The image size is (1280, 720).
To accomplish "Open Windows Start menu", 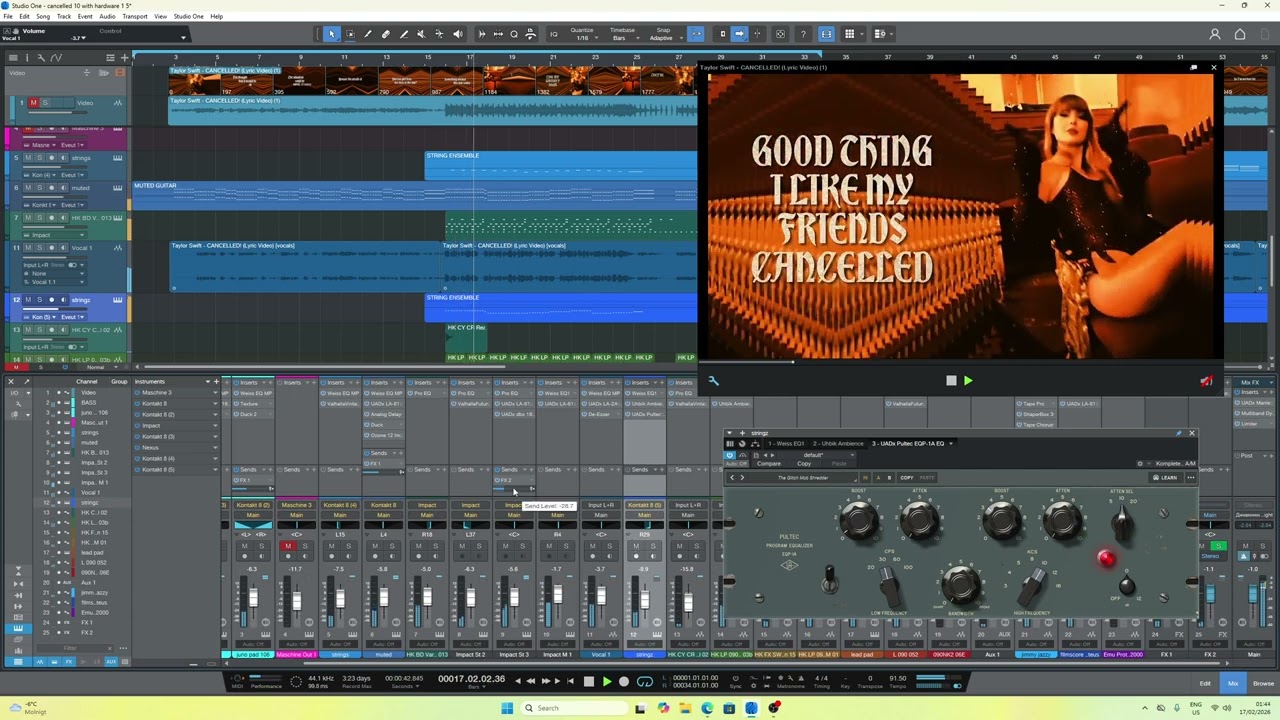I will 507,708.
